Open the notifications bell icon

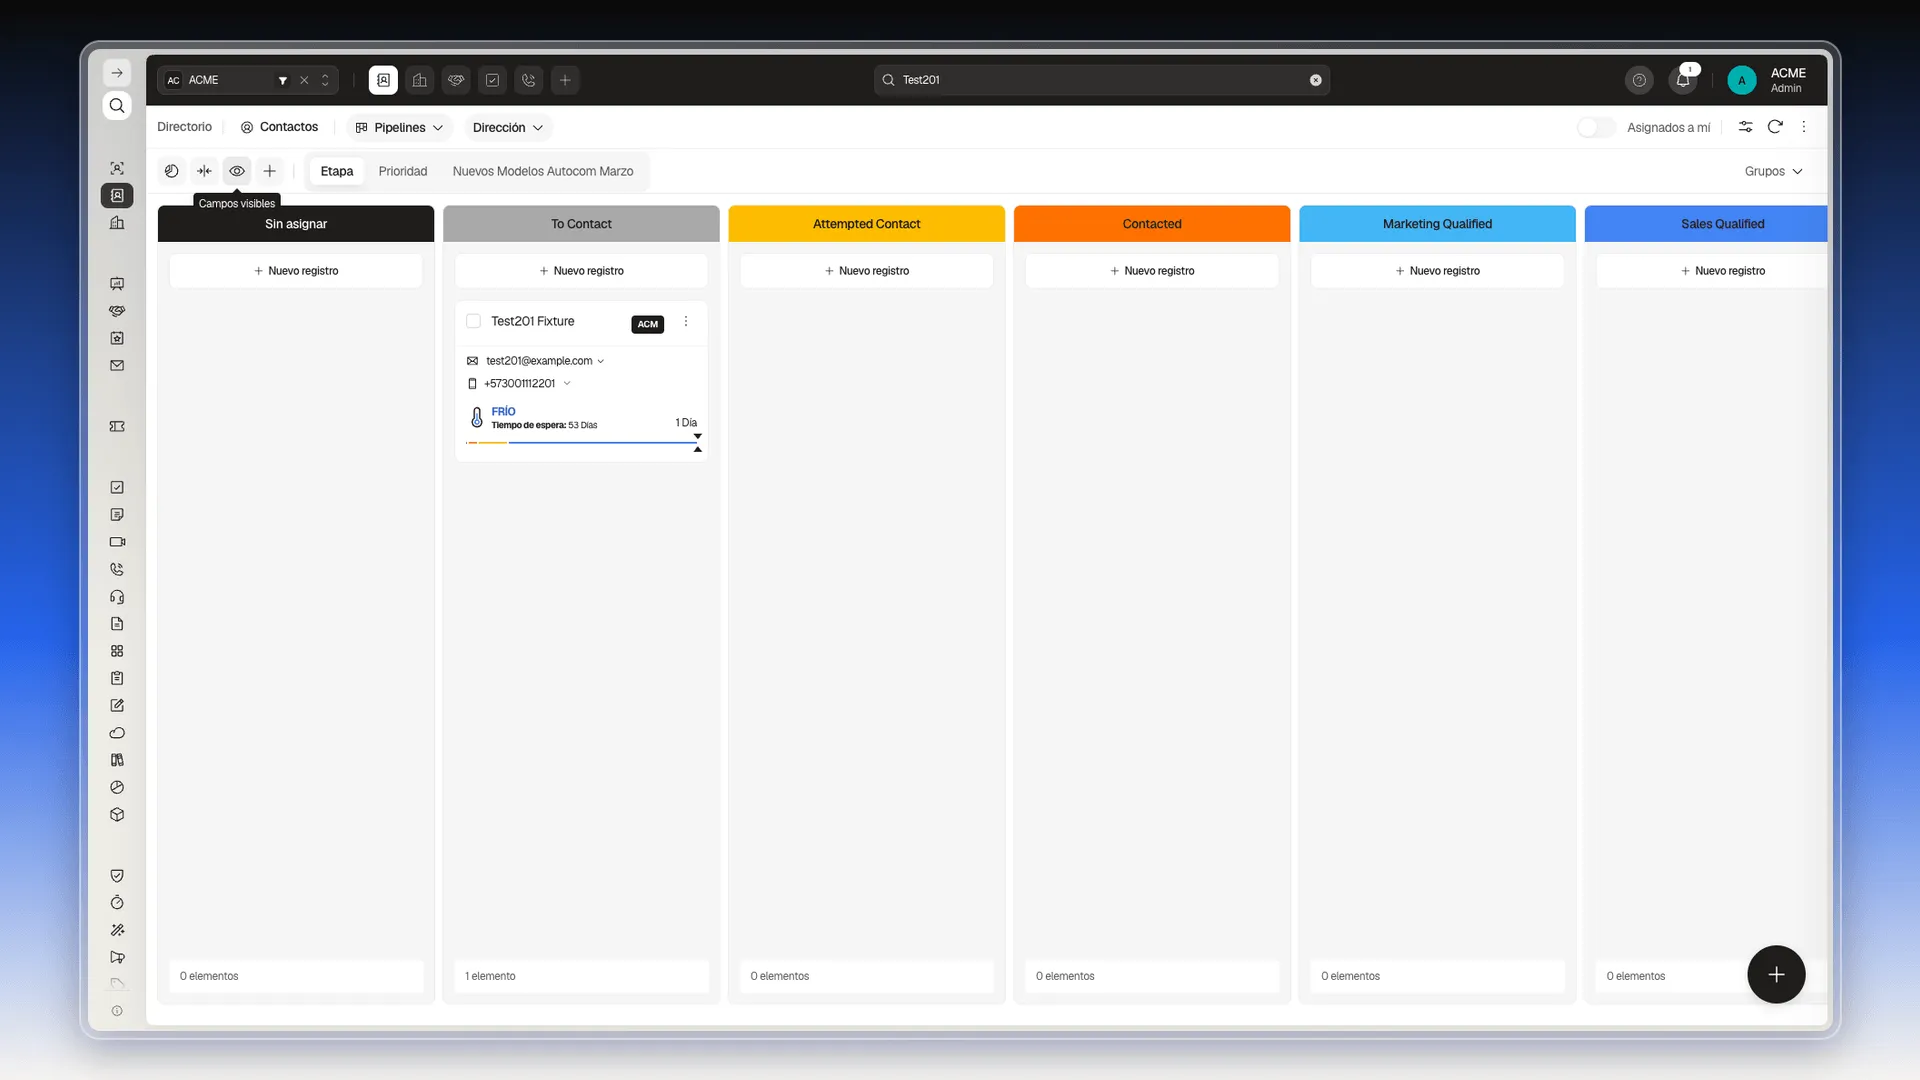point(1683,80)
